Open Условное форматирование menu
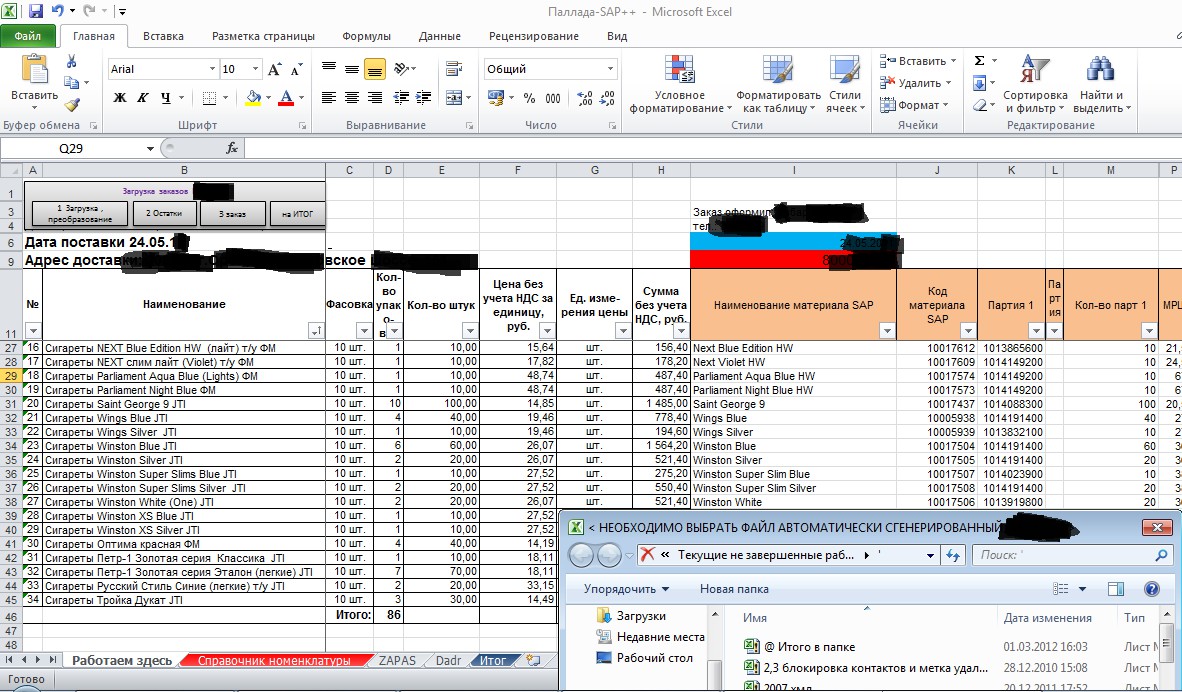 click(680, 84)
